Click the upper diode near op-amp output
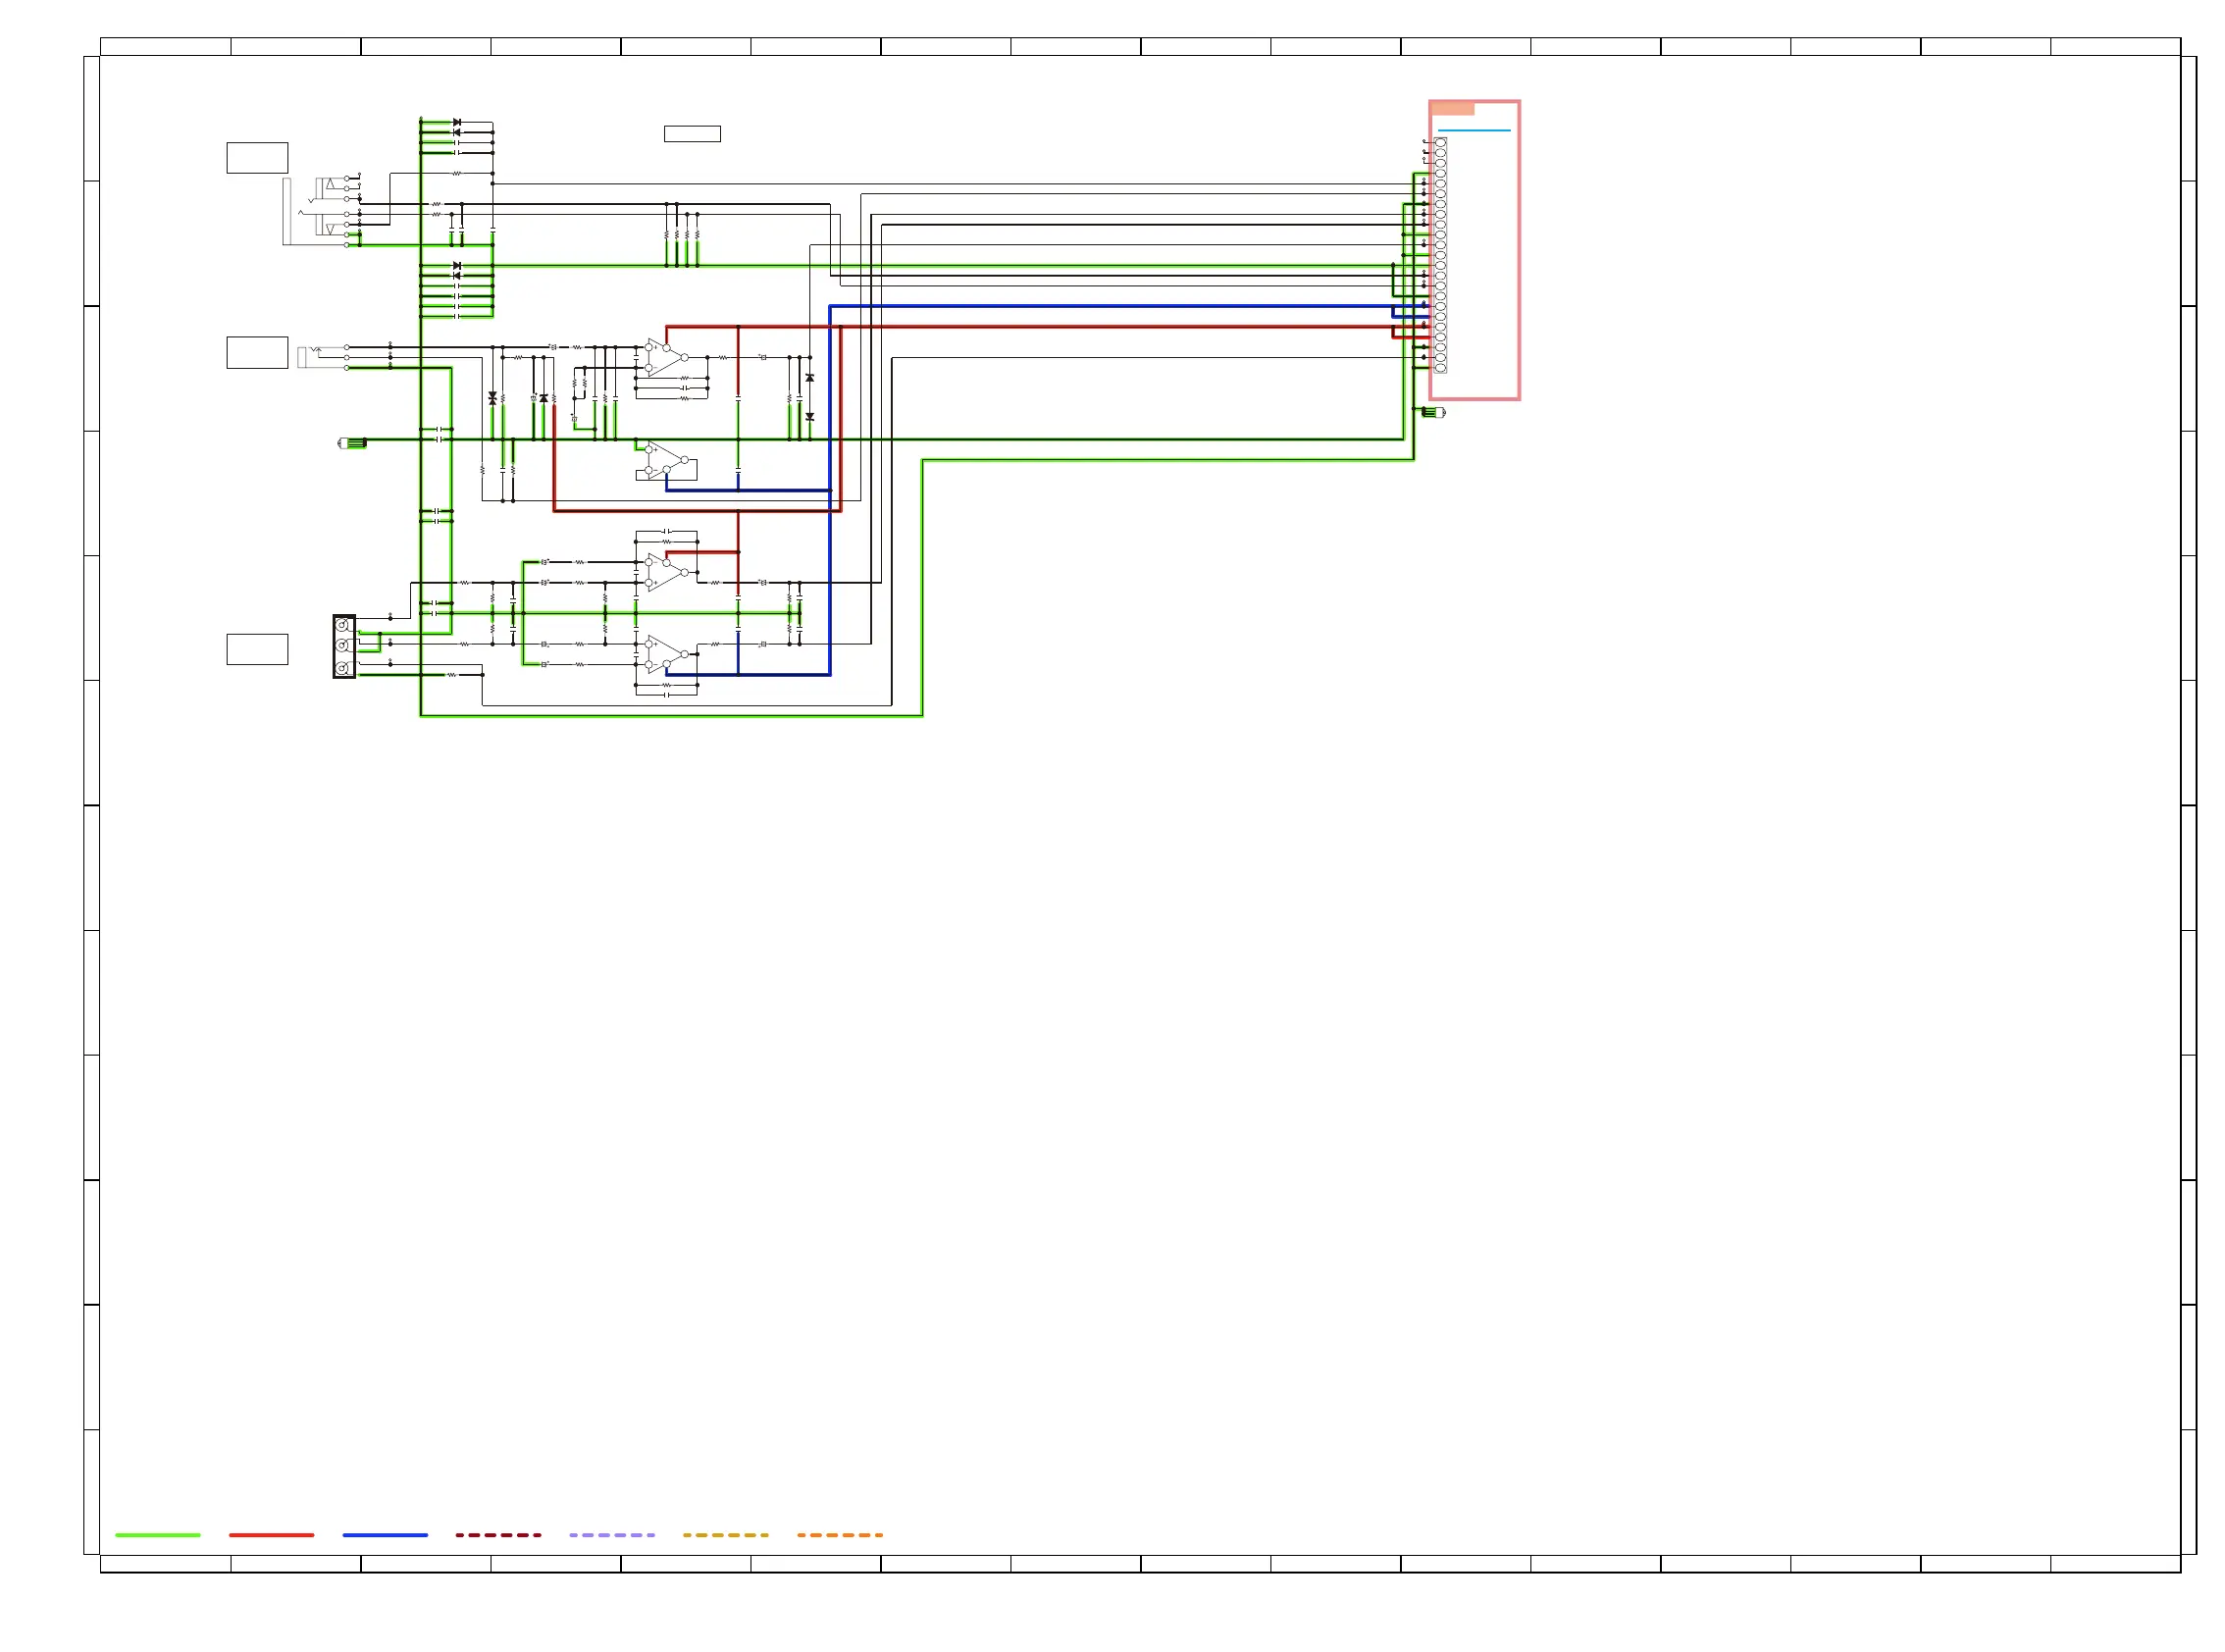This screenshot has width=2225, height=1652. coord(810,378)
